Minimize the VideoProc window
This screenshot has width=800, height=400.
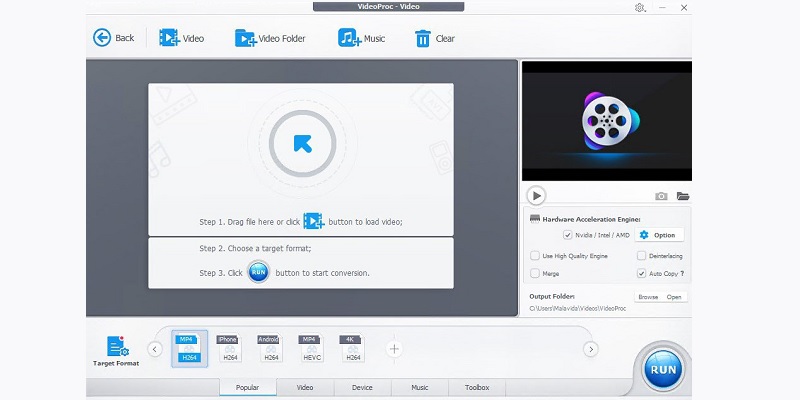662,8
